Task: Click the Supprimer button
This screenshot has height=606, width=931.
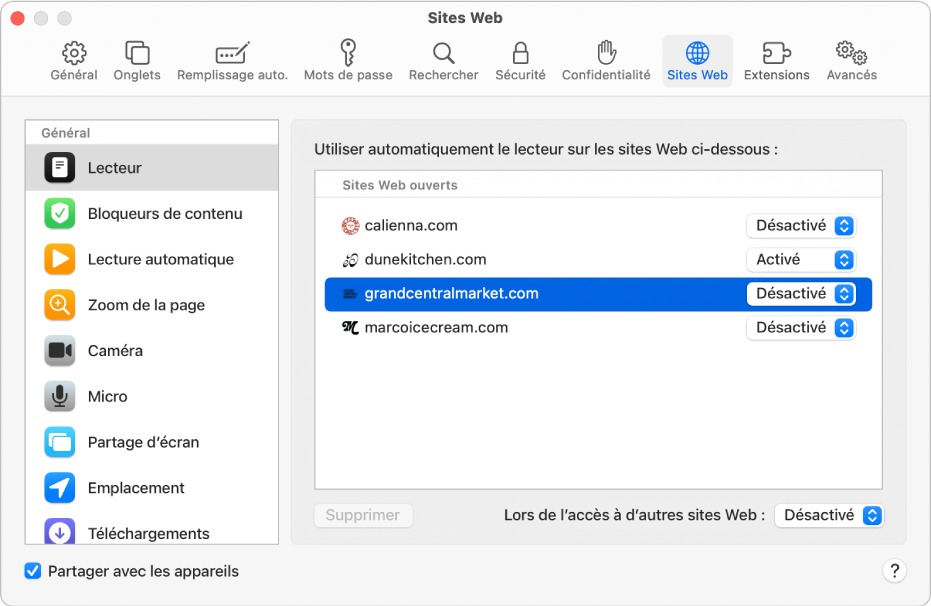Action: [363, 515]
